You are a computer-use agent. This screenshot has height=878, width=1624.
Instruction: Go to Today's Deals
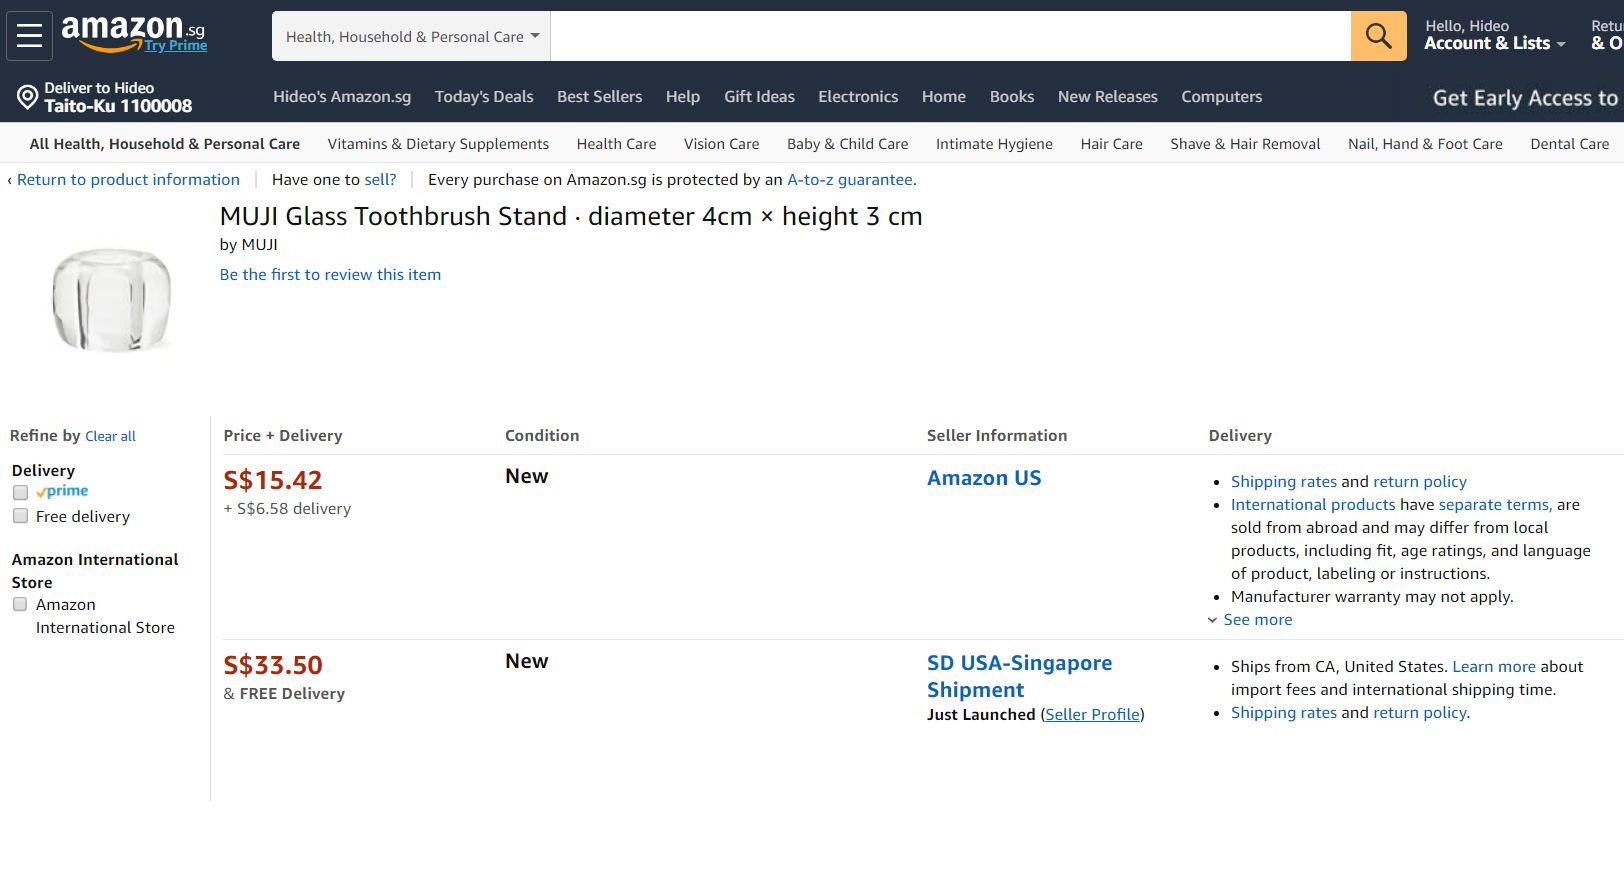[484, 97]
